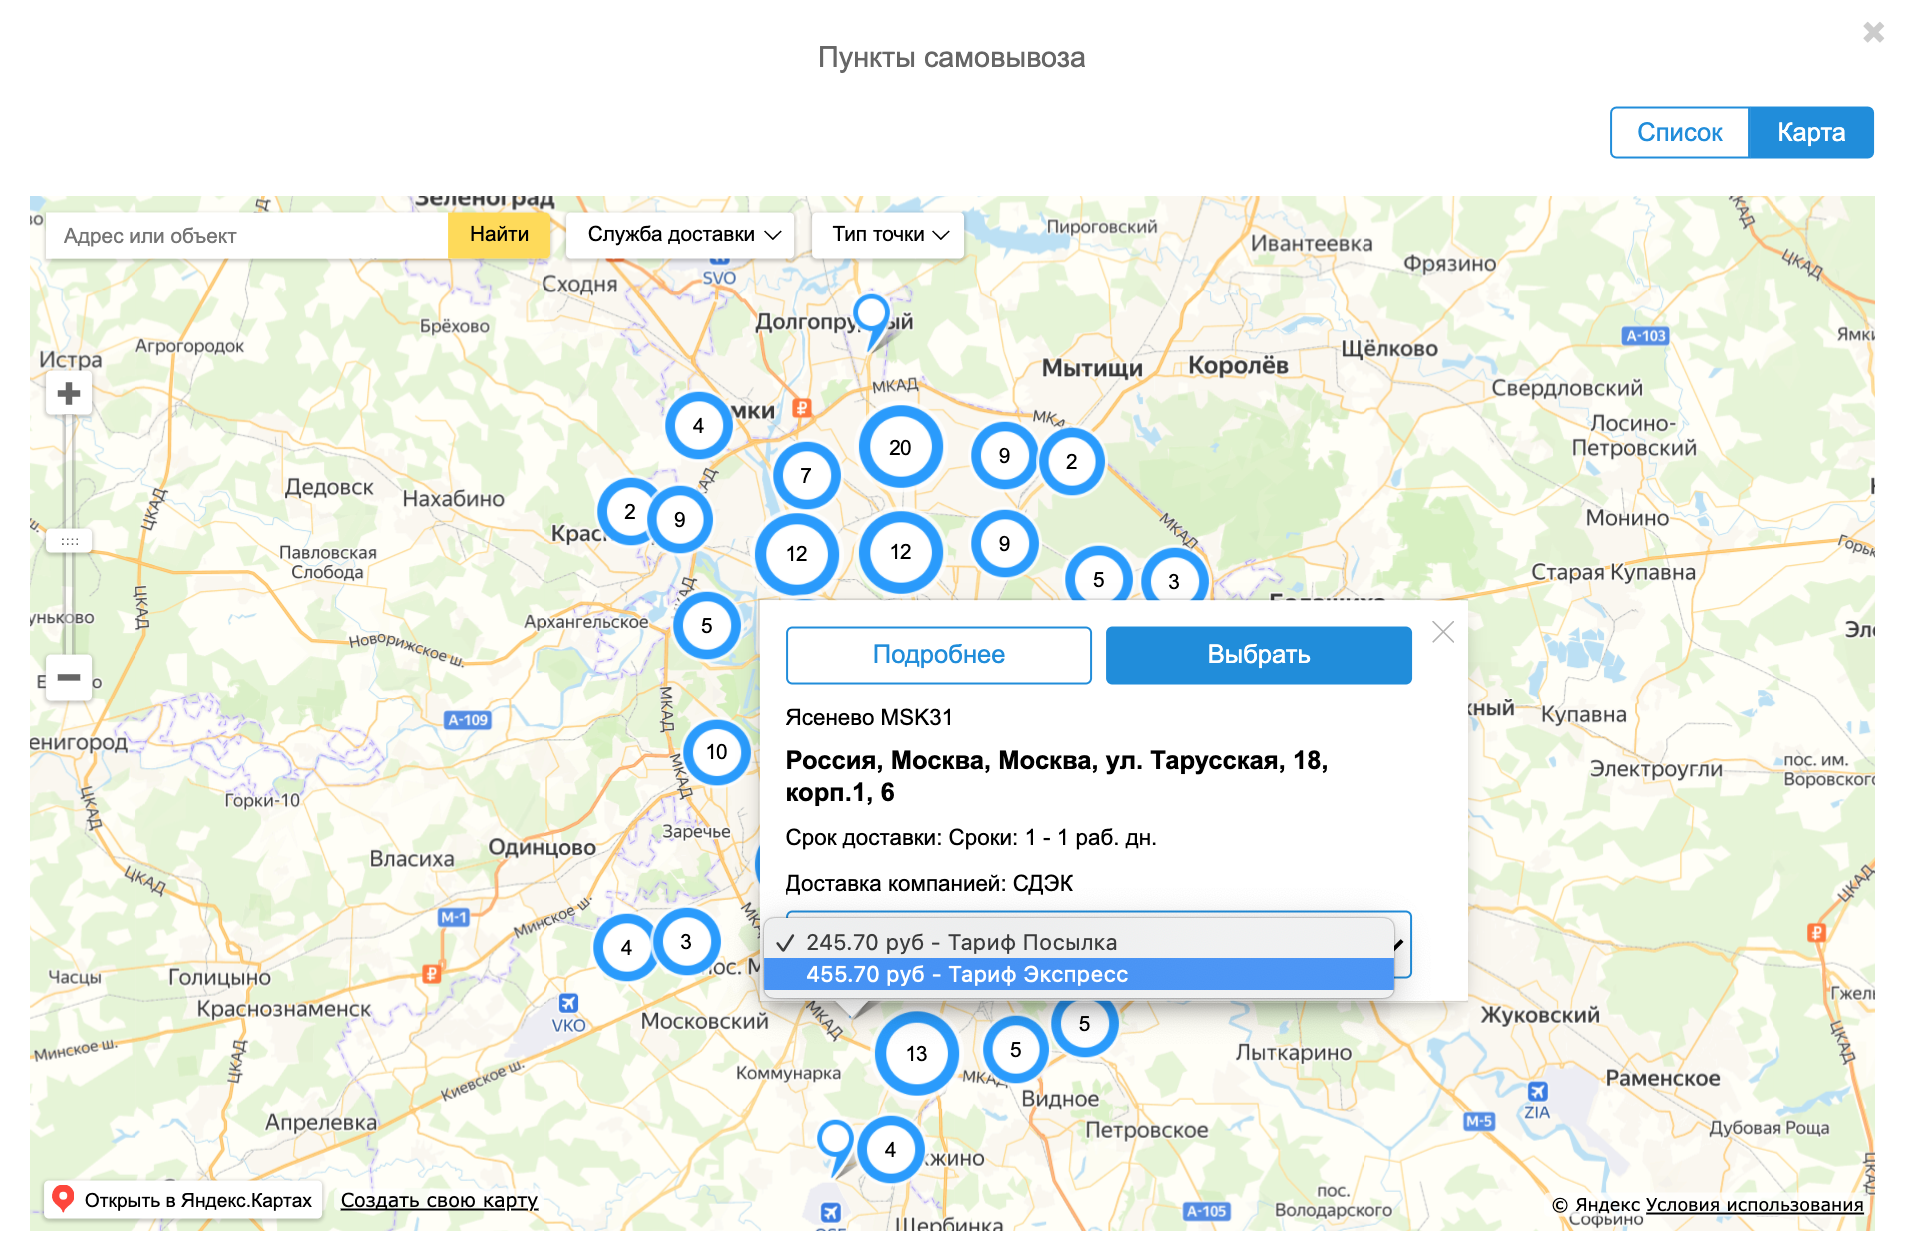Click the zoom in plus icon
The width and height of the screenshot is (1906, 1258).
click(68, 392)
